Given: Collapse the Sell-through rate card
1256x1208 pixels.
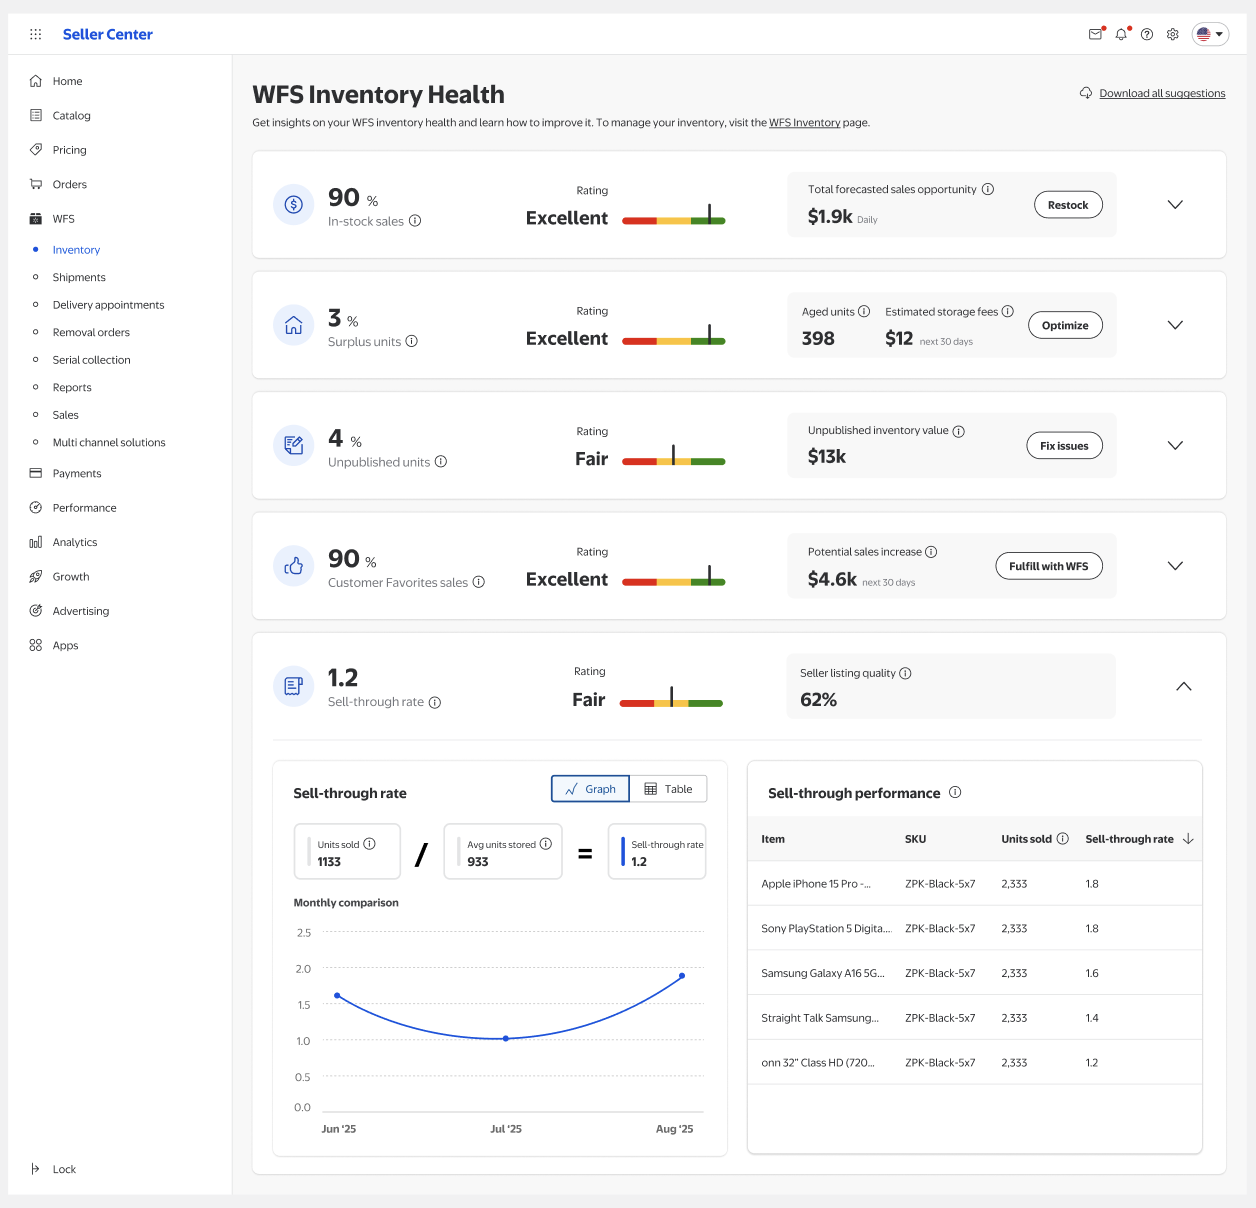Looking at the screenshot, I should click(1183, 687).
